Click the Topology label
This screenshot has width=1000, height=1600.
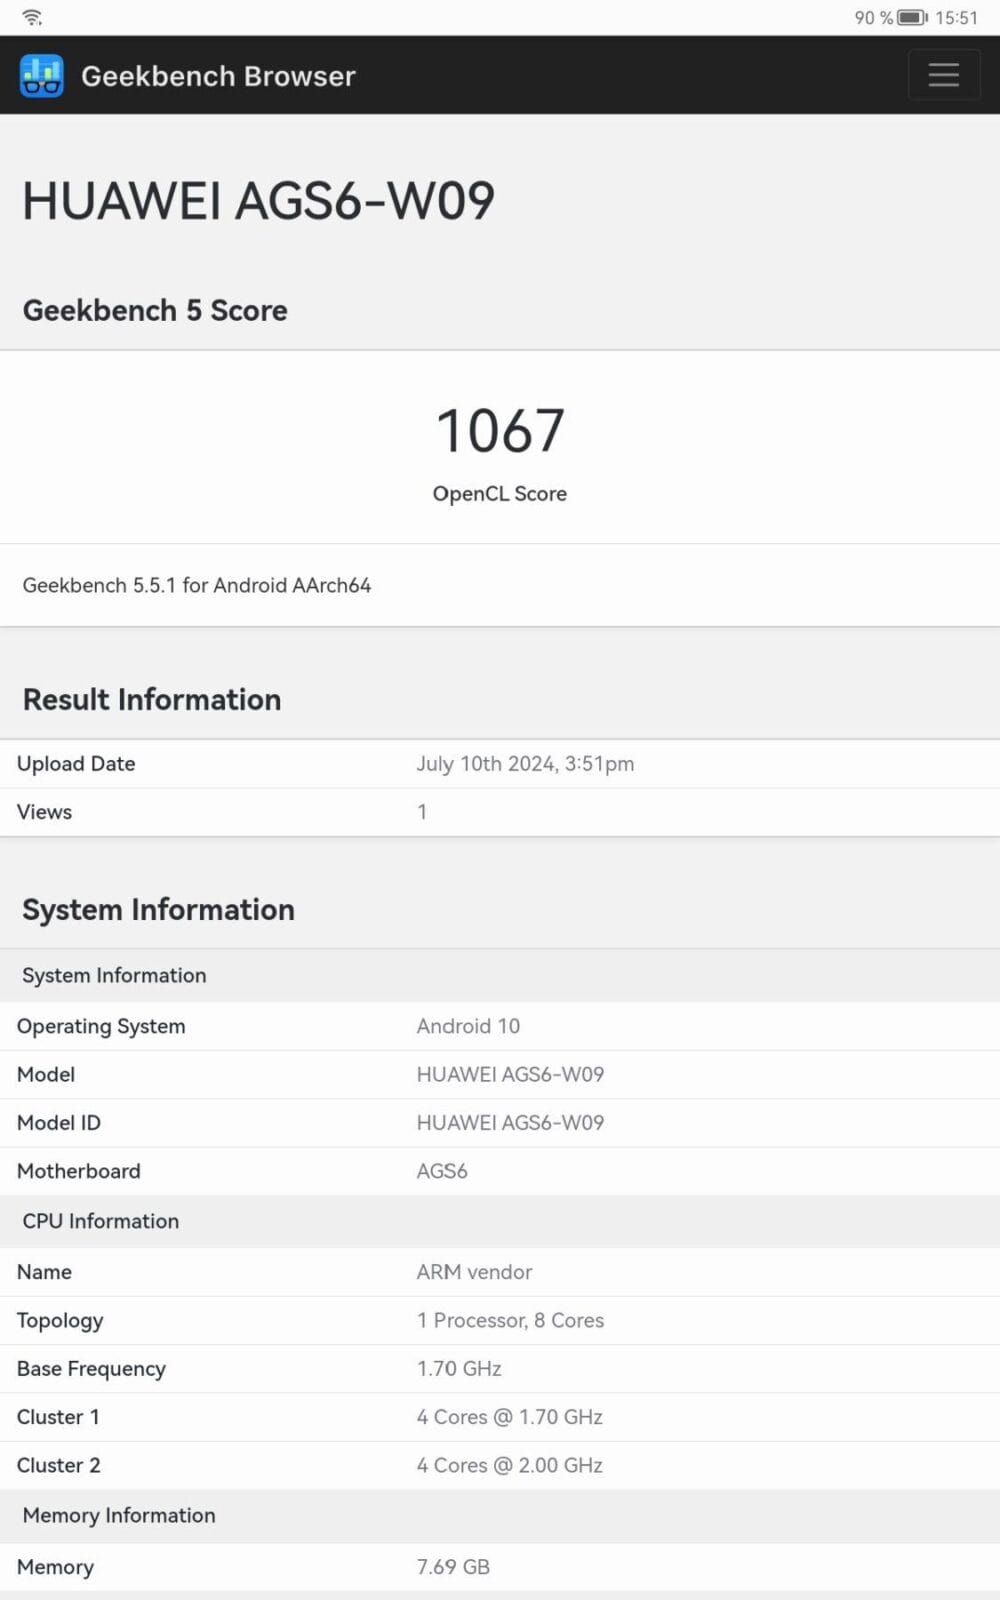click(x=60, y=1321)
